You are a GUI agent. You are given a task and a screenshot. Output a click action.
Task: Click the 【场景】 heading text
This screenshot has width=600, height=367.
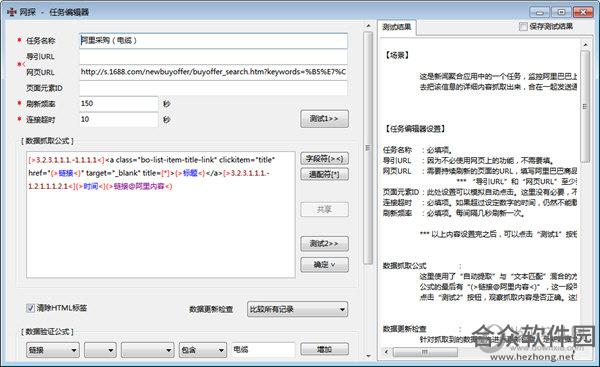[396, 55]
